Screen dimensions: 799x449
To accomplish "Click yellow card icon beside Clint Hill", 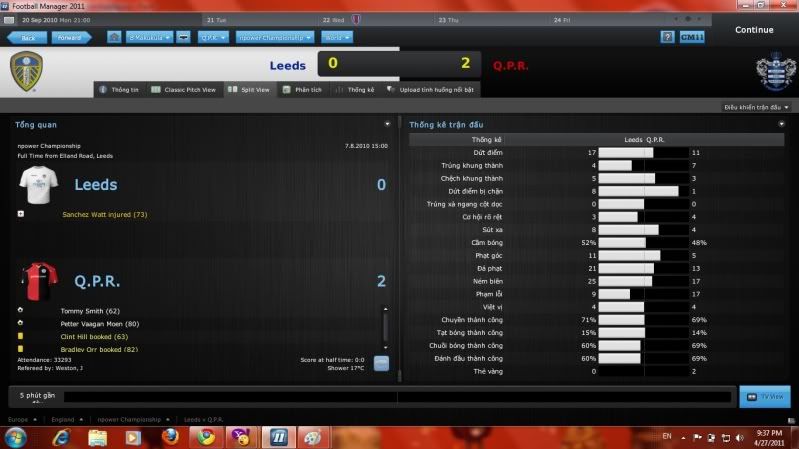I will pyautogui.click(x=20, y=336).
